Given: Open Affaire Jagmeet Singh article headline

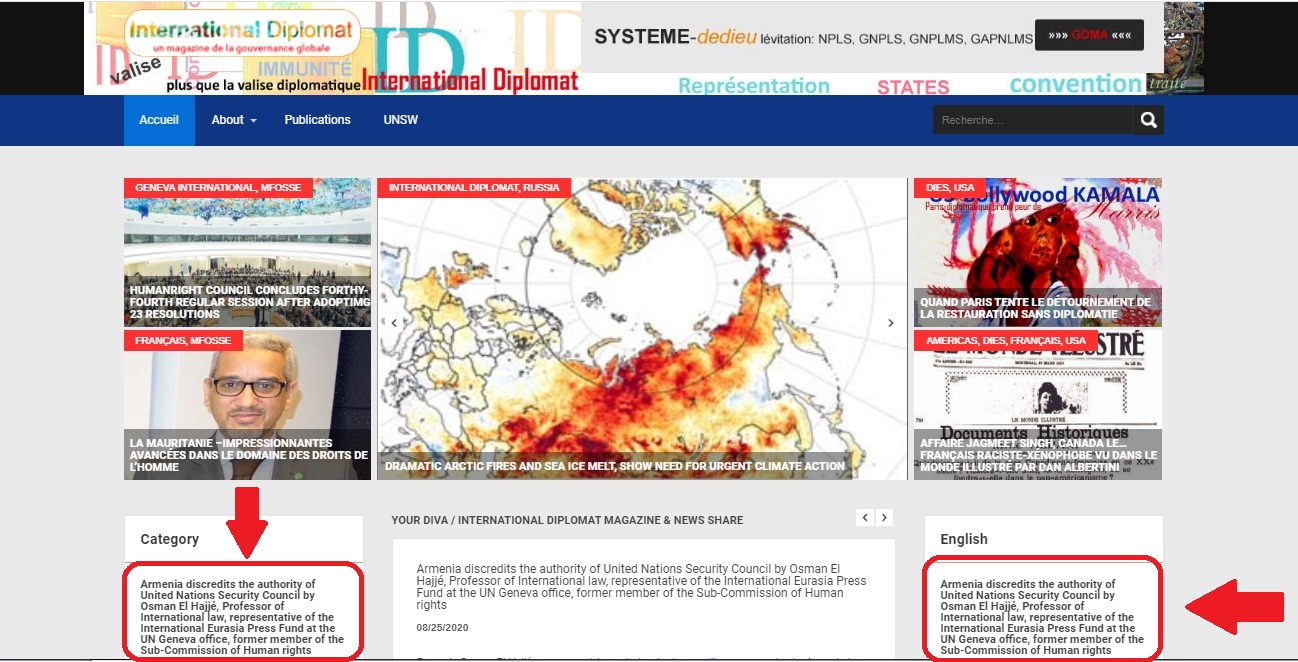Looking at the screenshot, I should point(1037,455).
